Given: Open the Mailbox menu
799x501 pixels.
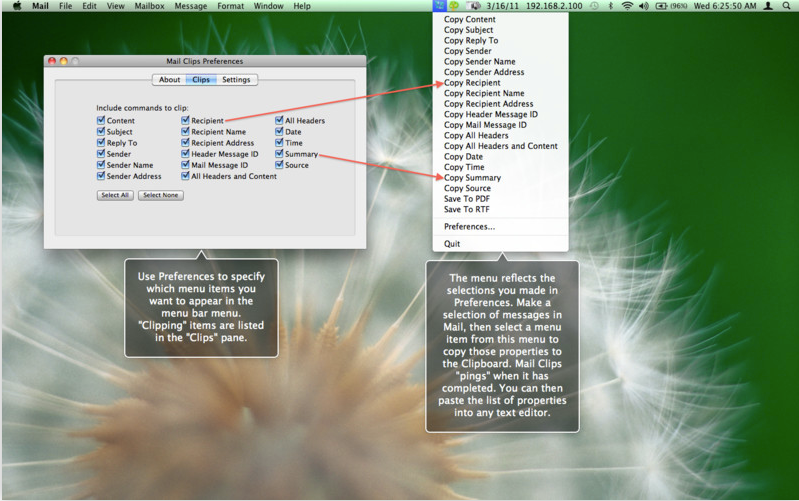Looking at the screenshot, I should (150, 6).
